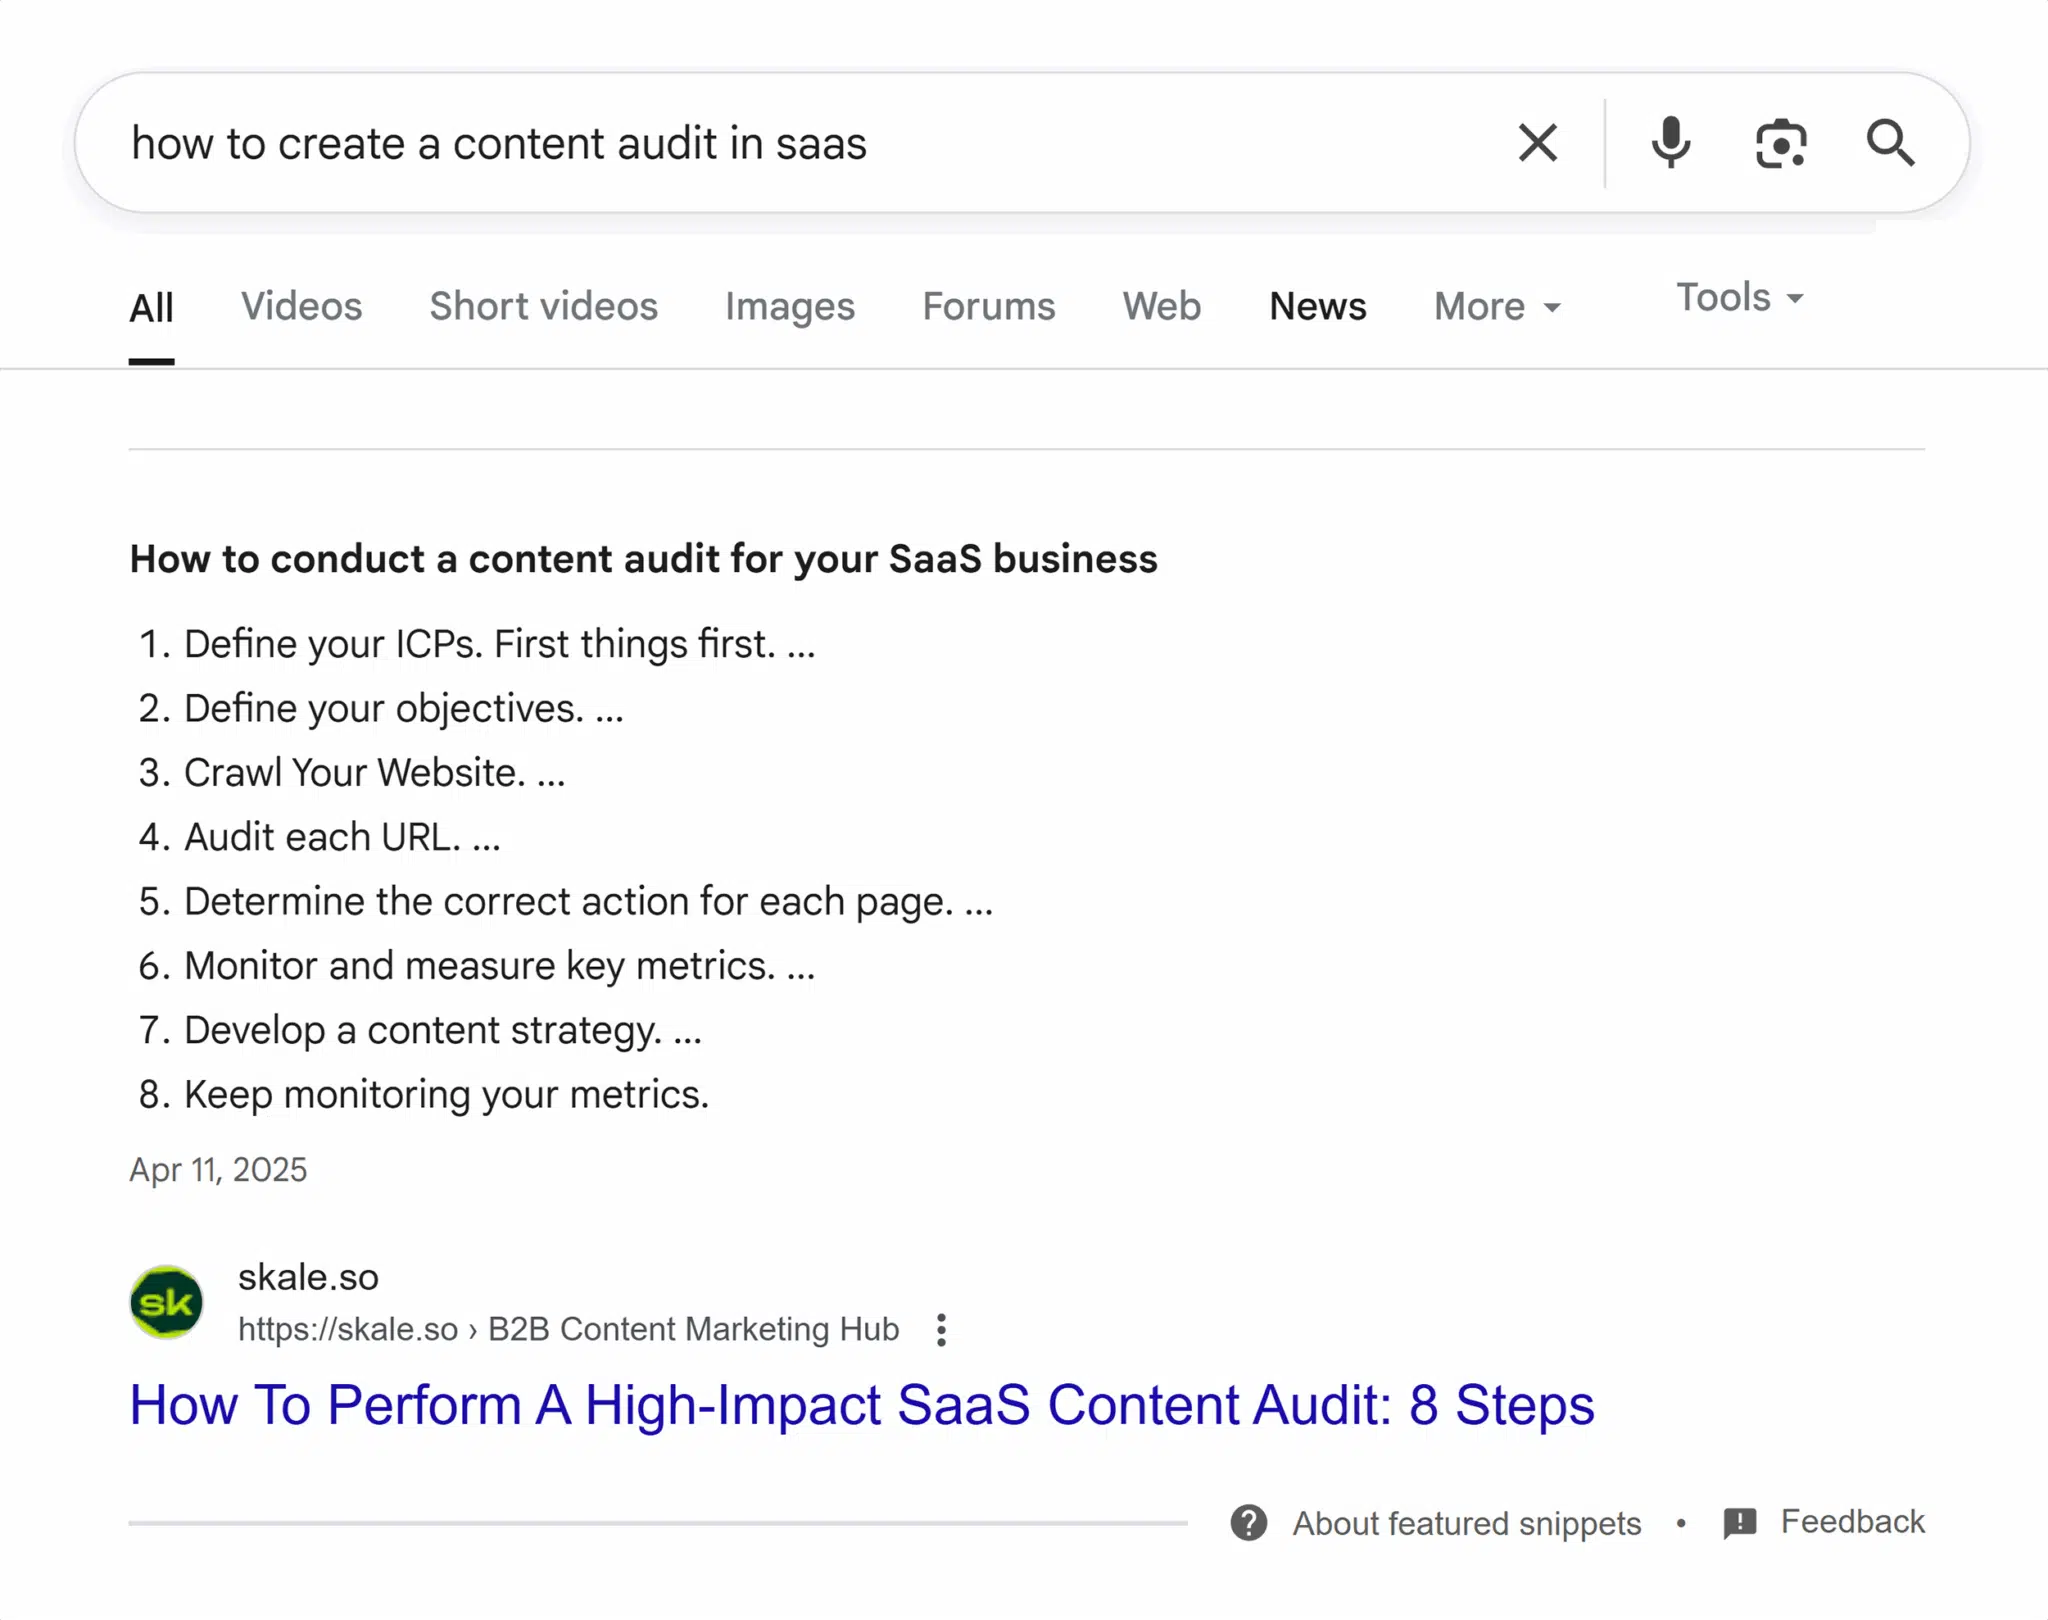The image size is (2048, 1620).
Task: Expand the Tools dropdown
Action: (x=1740, y=297)
